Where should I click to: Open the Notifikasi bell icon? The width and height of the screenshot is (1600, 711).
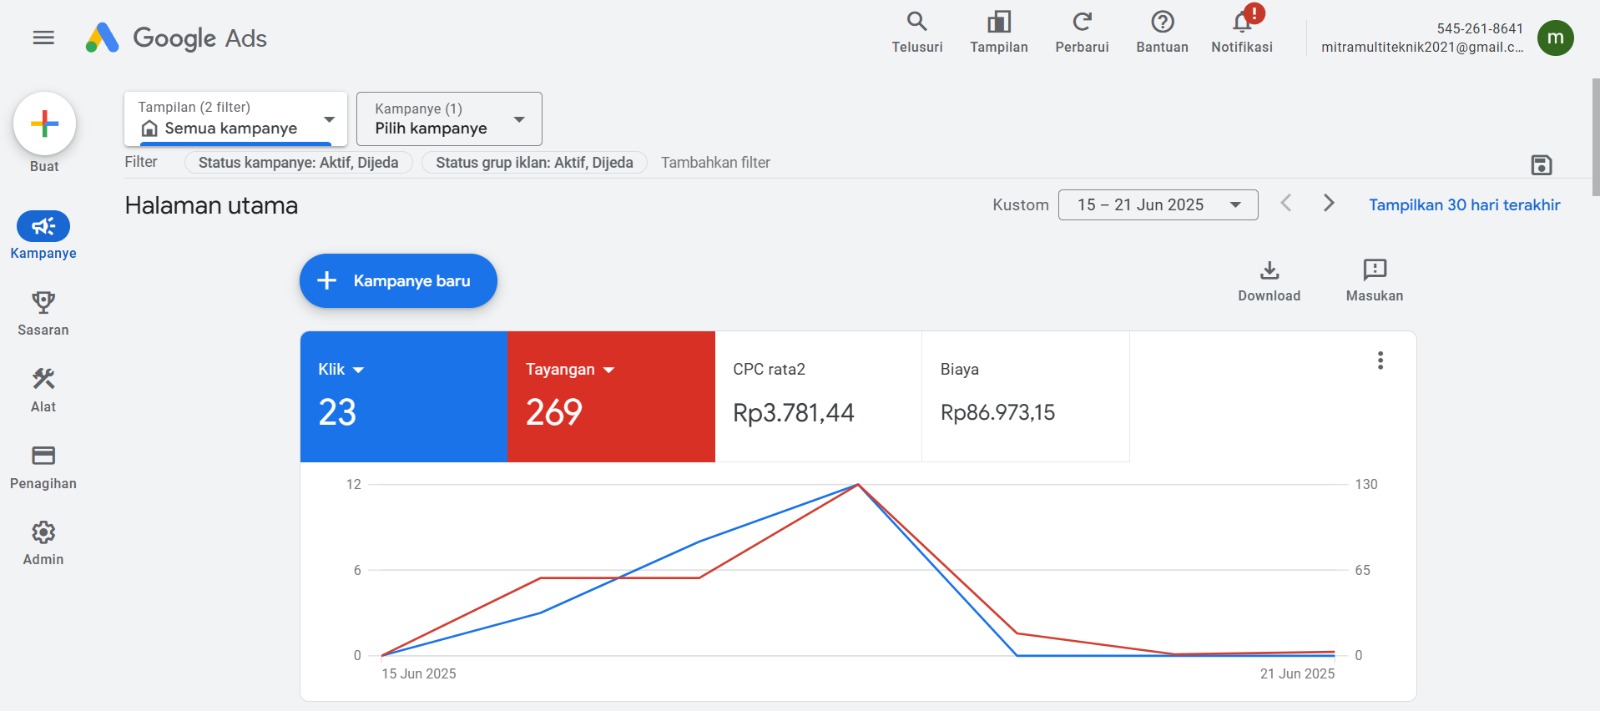click(x=1242, y=23)
